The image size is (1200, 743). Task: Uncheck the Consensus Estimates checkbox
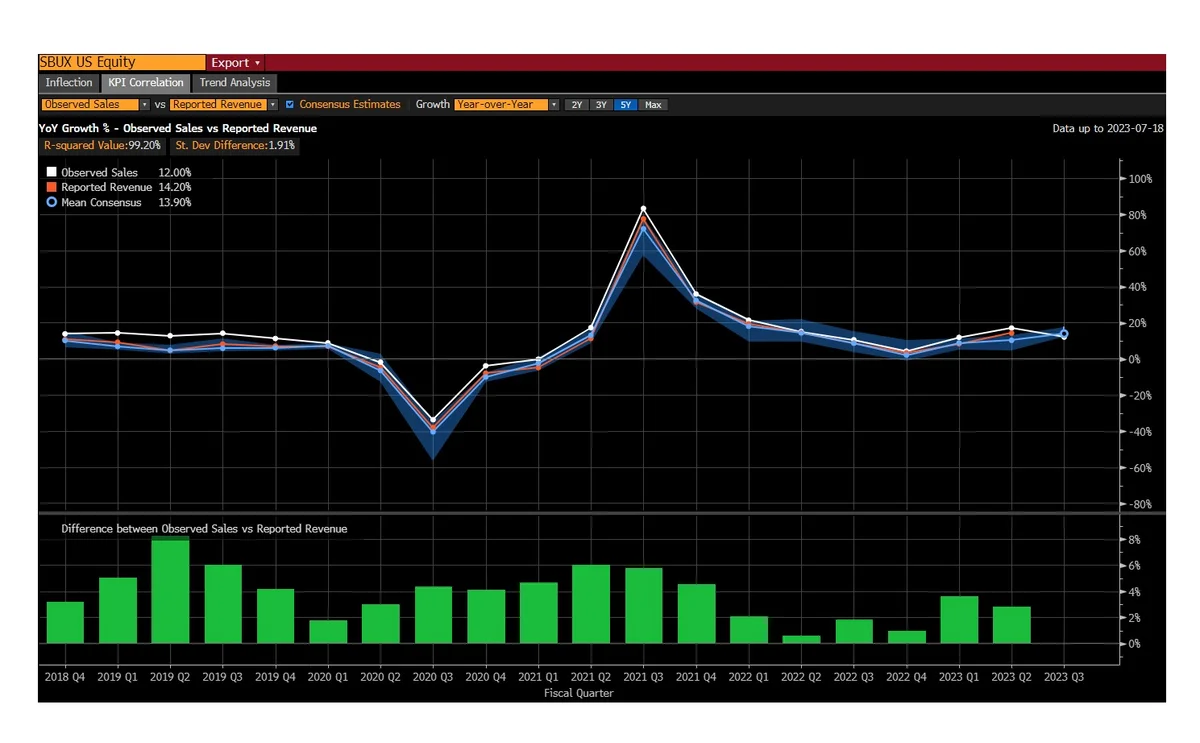click(289, 104)
